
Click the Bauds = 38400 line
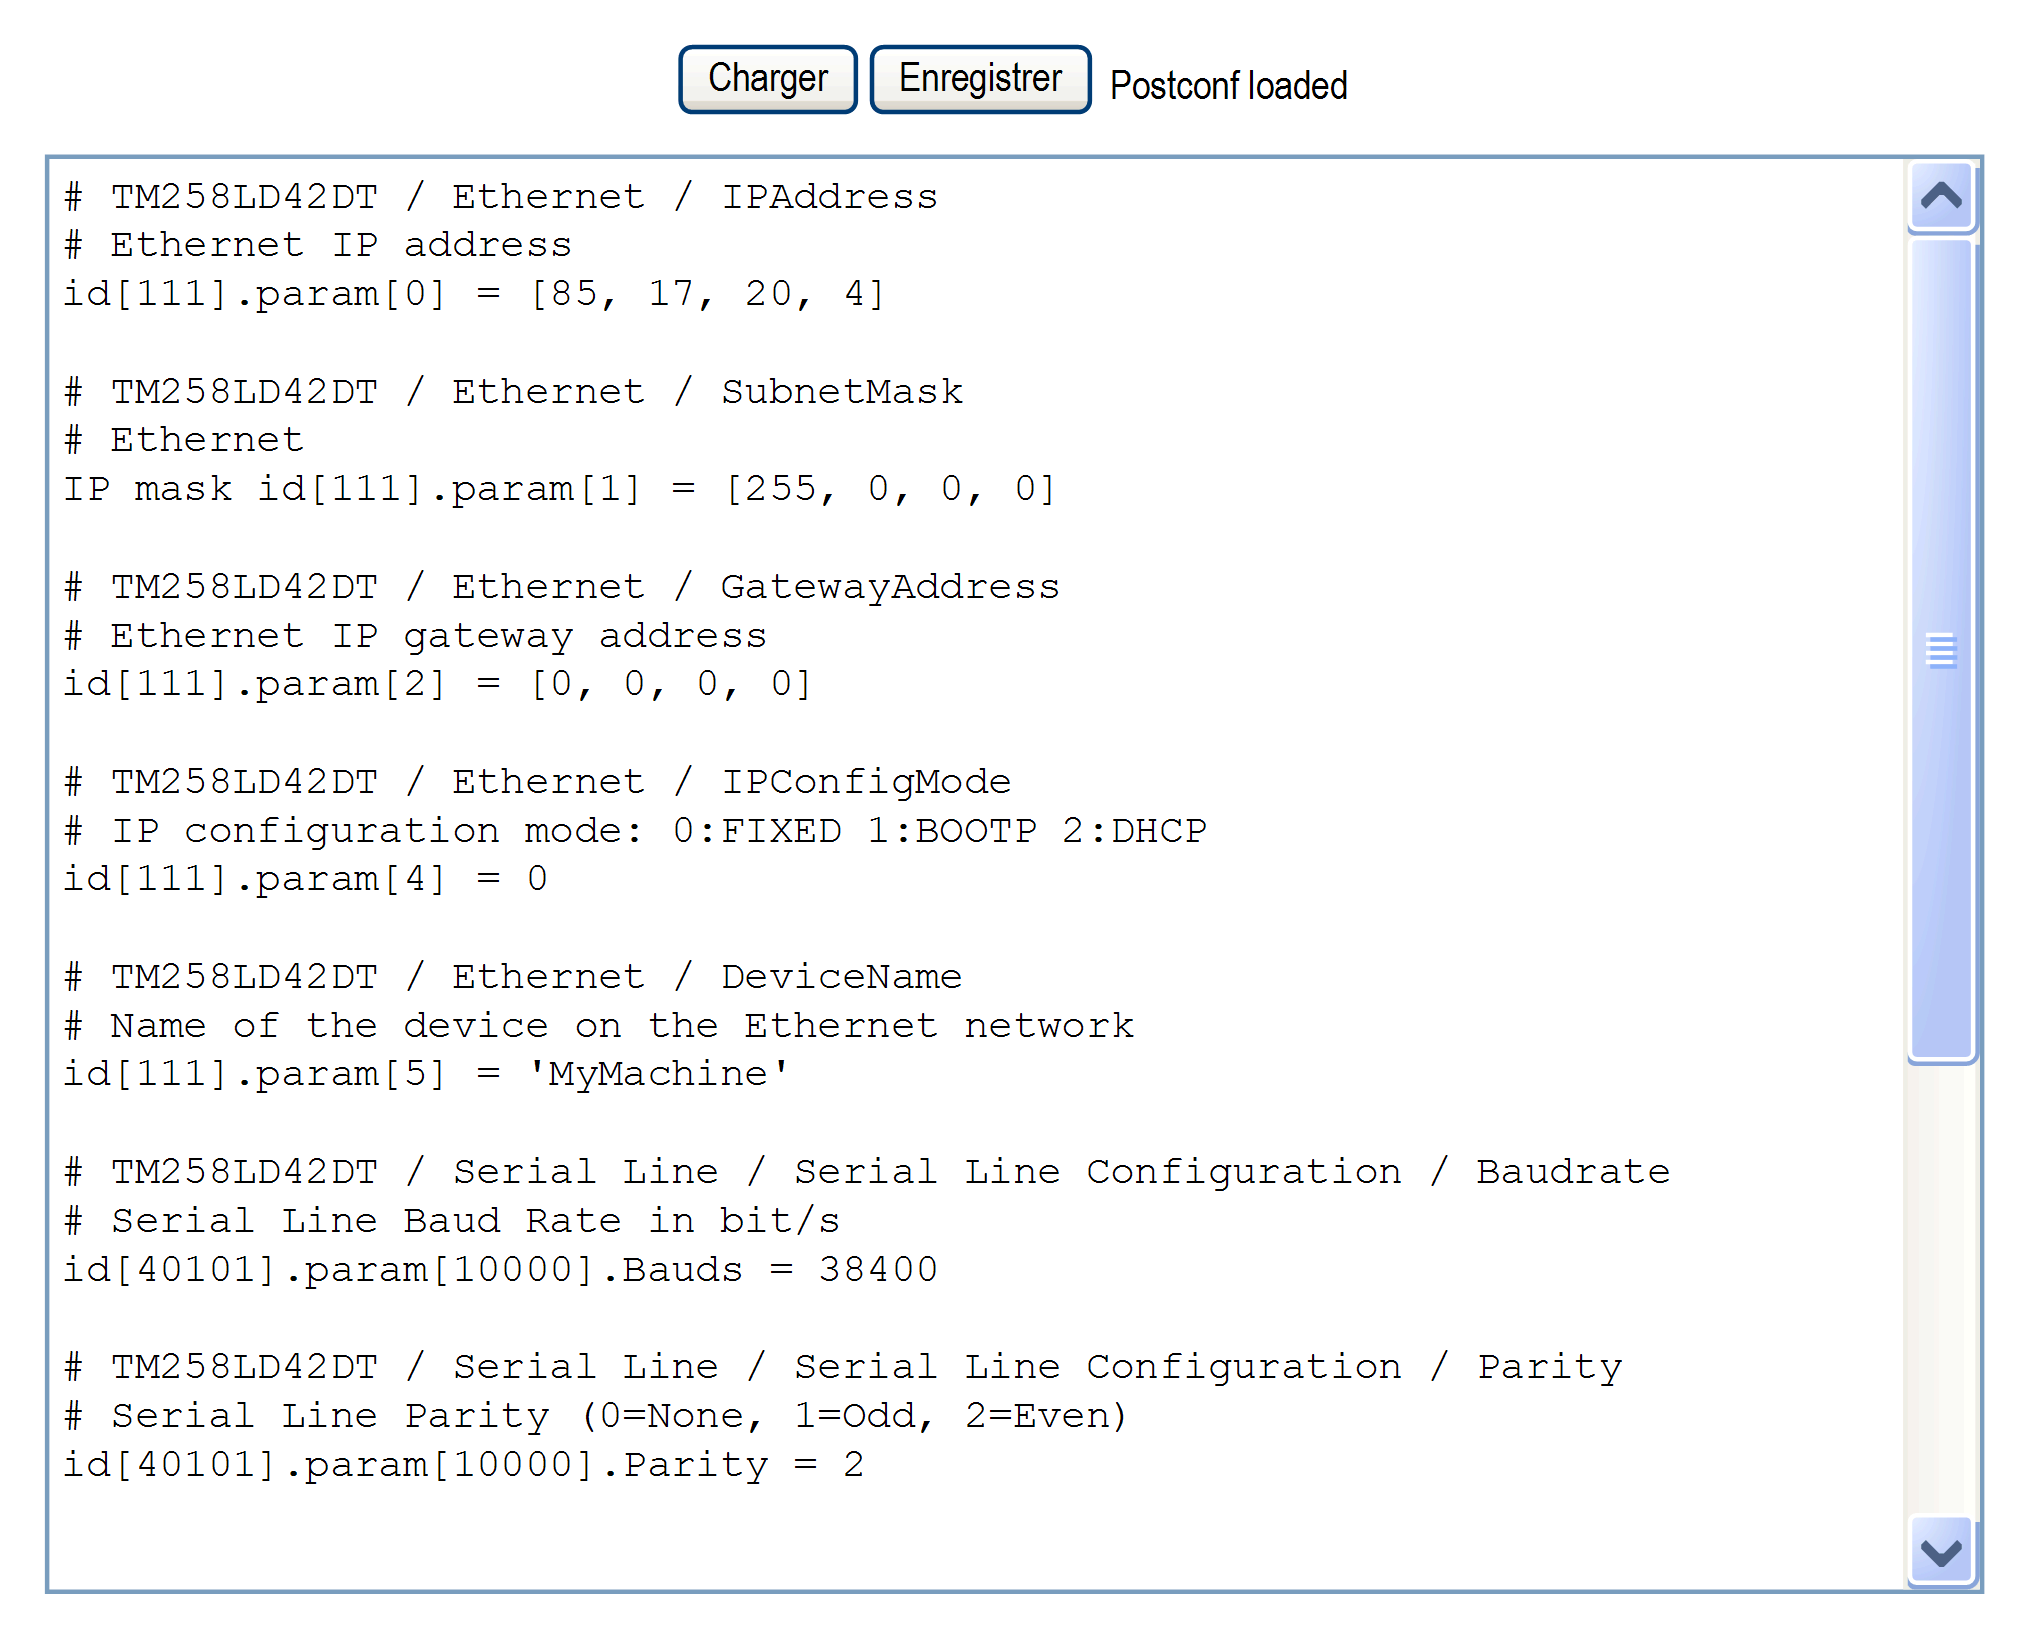tap(500, 1270)
